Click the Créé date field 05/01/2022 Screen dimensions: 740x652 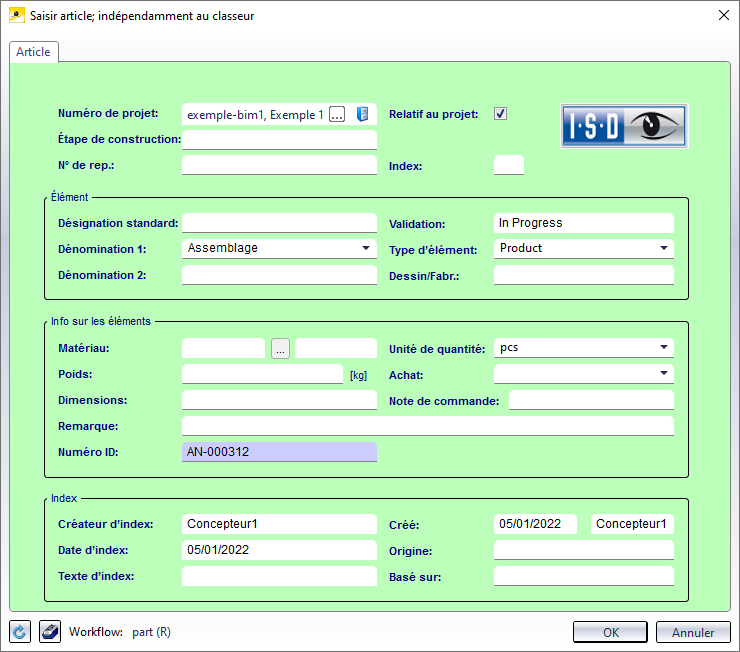point(535,524)
